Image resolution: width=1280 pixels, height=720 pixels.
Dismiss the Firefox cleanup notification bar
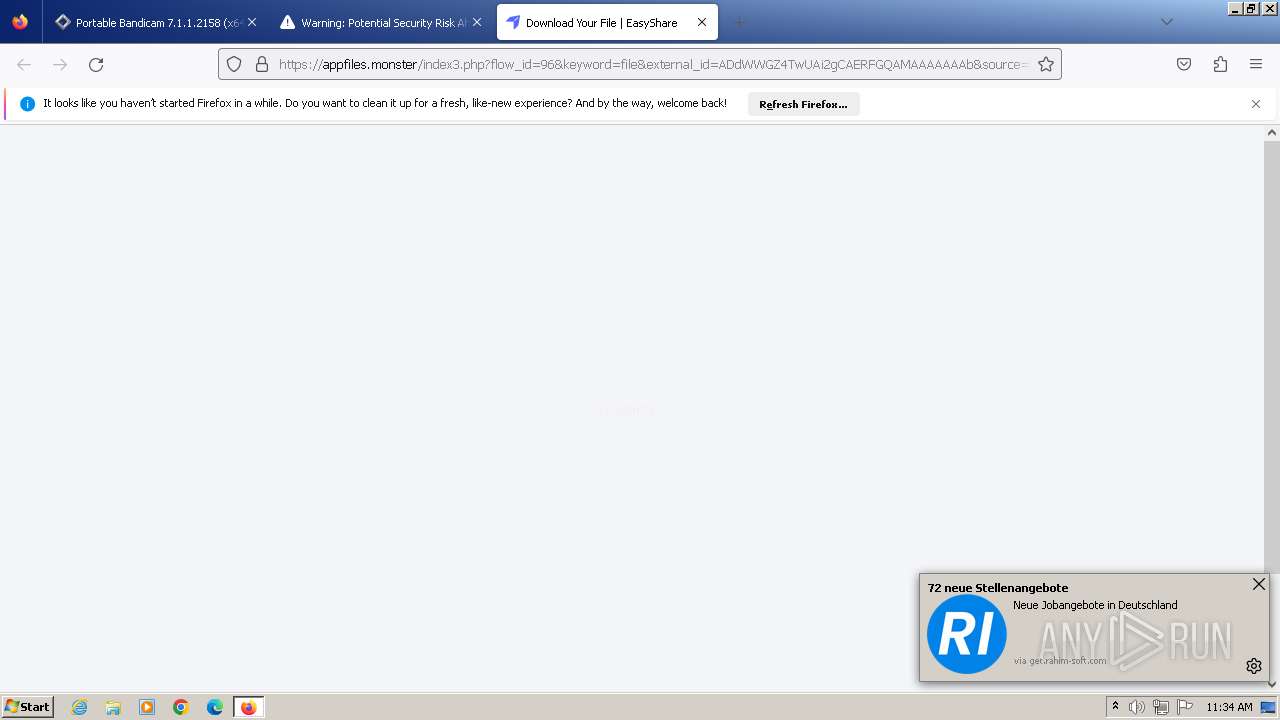coord(1256,104)
